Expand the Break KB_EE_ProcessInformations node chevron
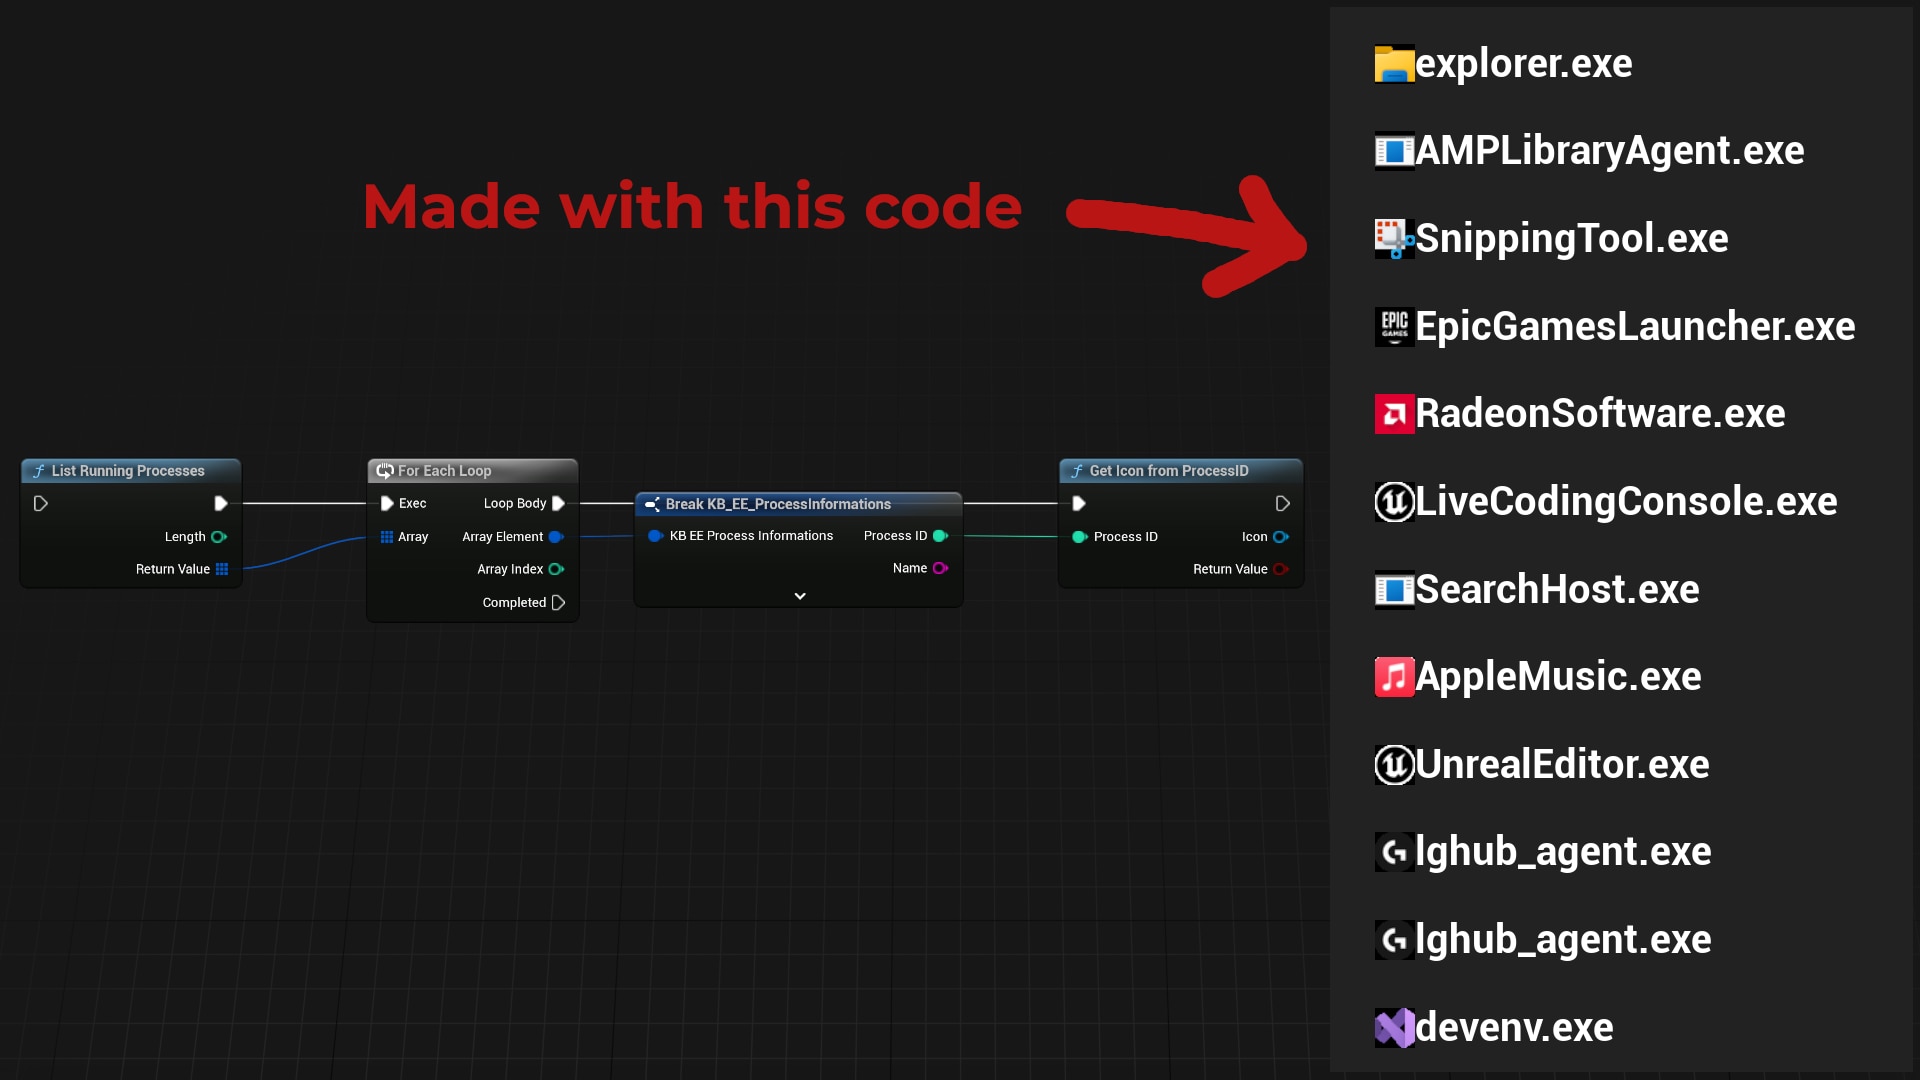This screenshot has height=1080, width=1920. (x=800, y=596)
